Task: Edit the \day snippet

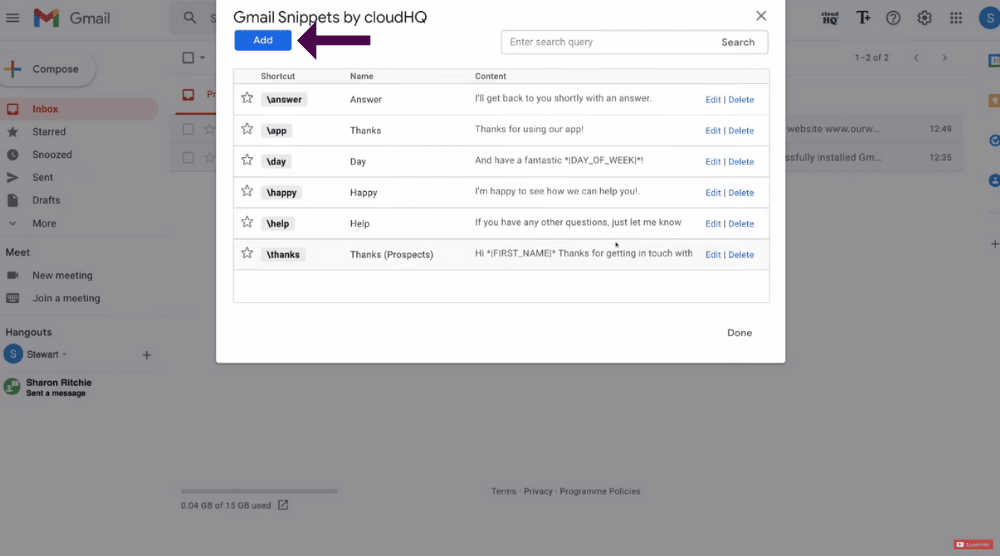Action: (712, 162)
